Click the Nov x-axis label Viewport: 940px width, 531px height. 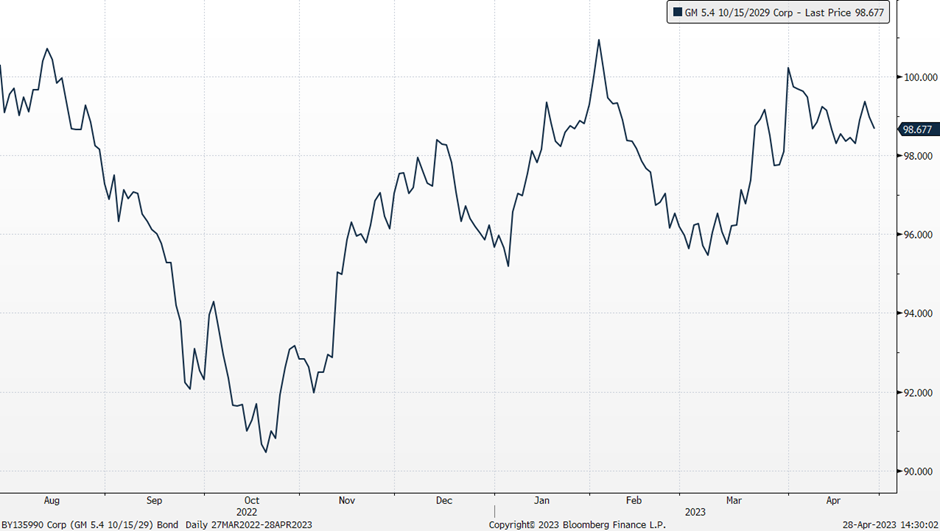347,500
